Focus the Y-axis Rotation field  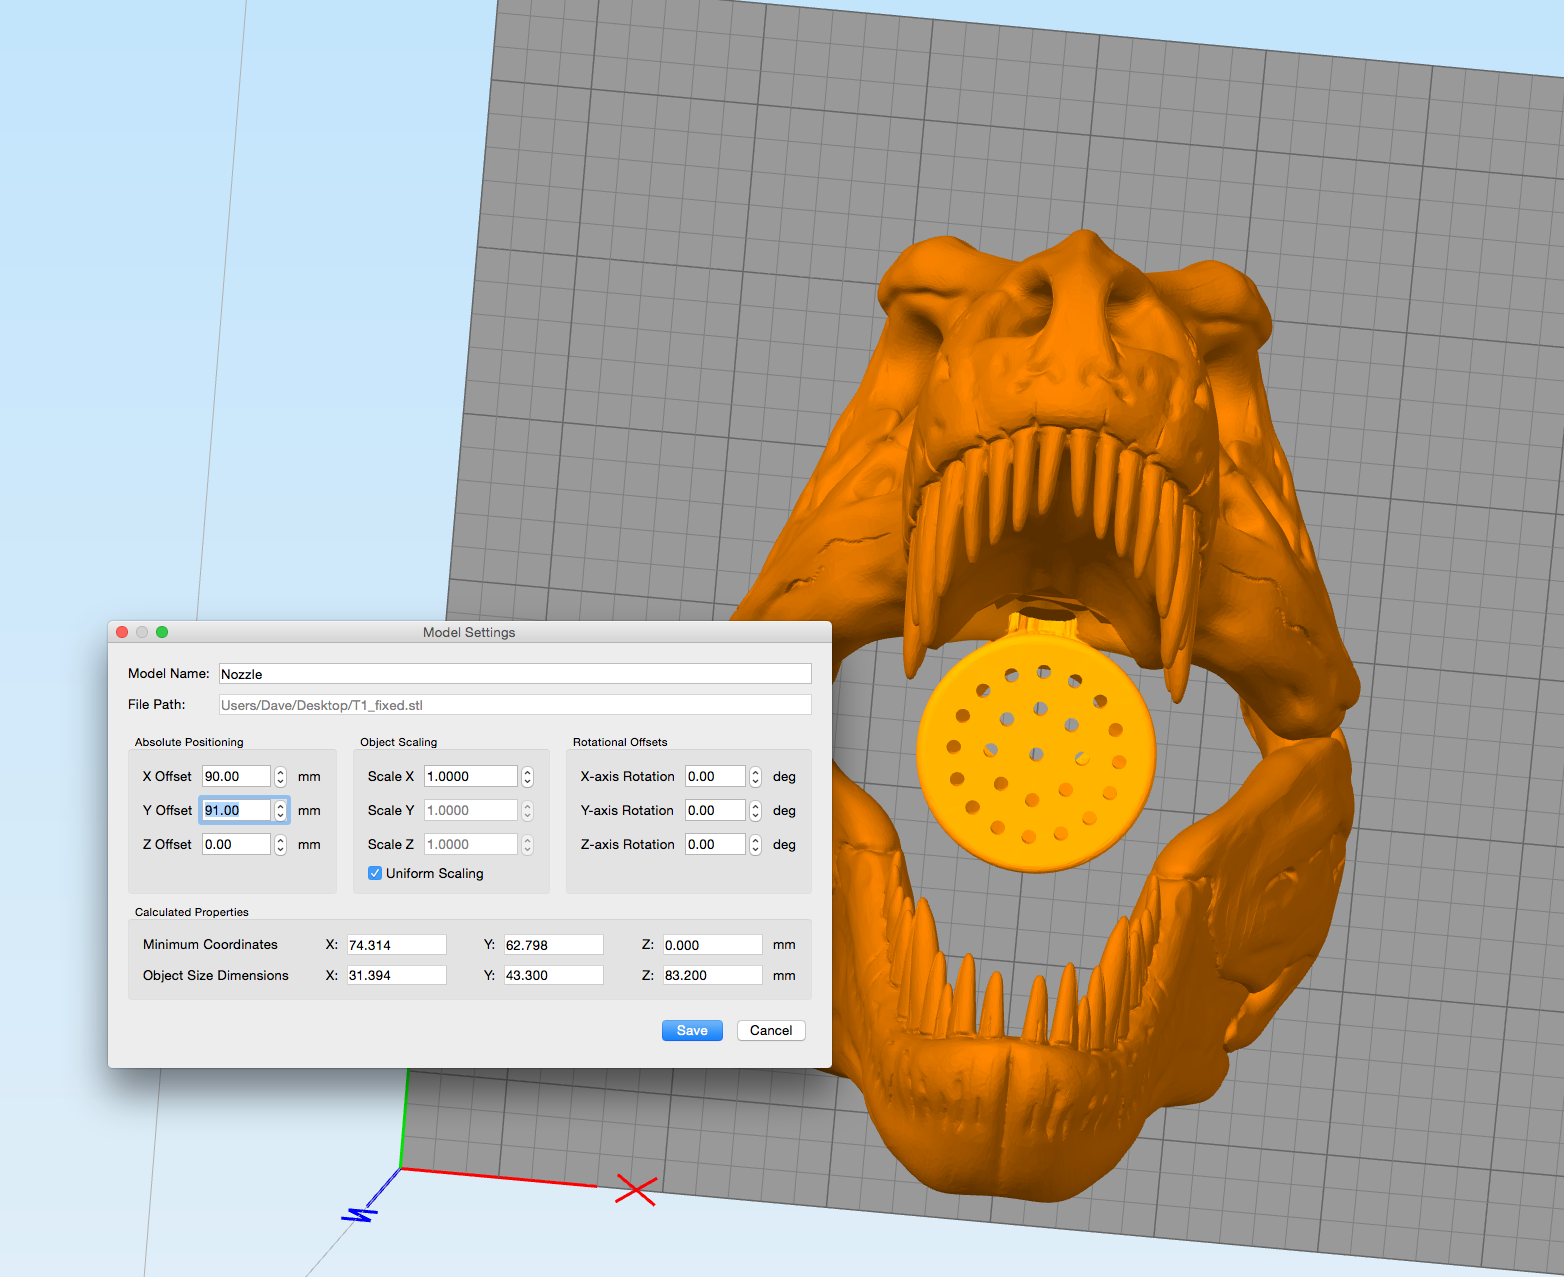tap(715, 810)
